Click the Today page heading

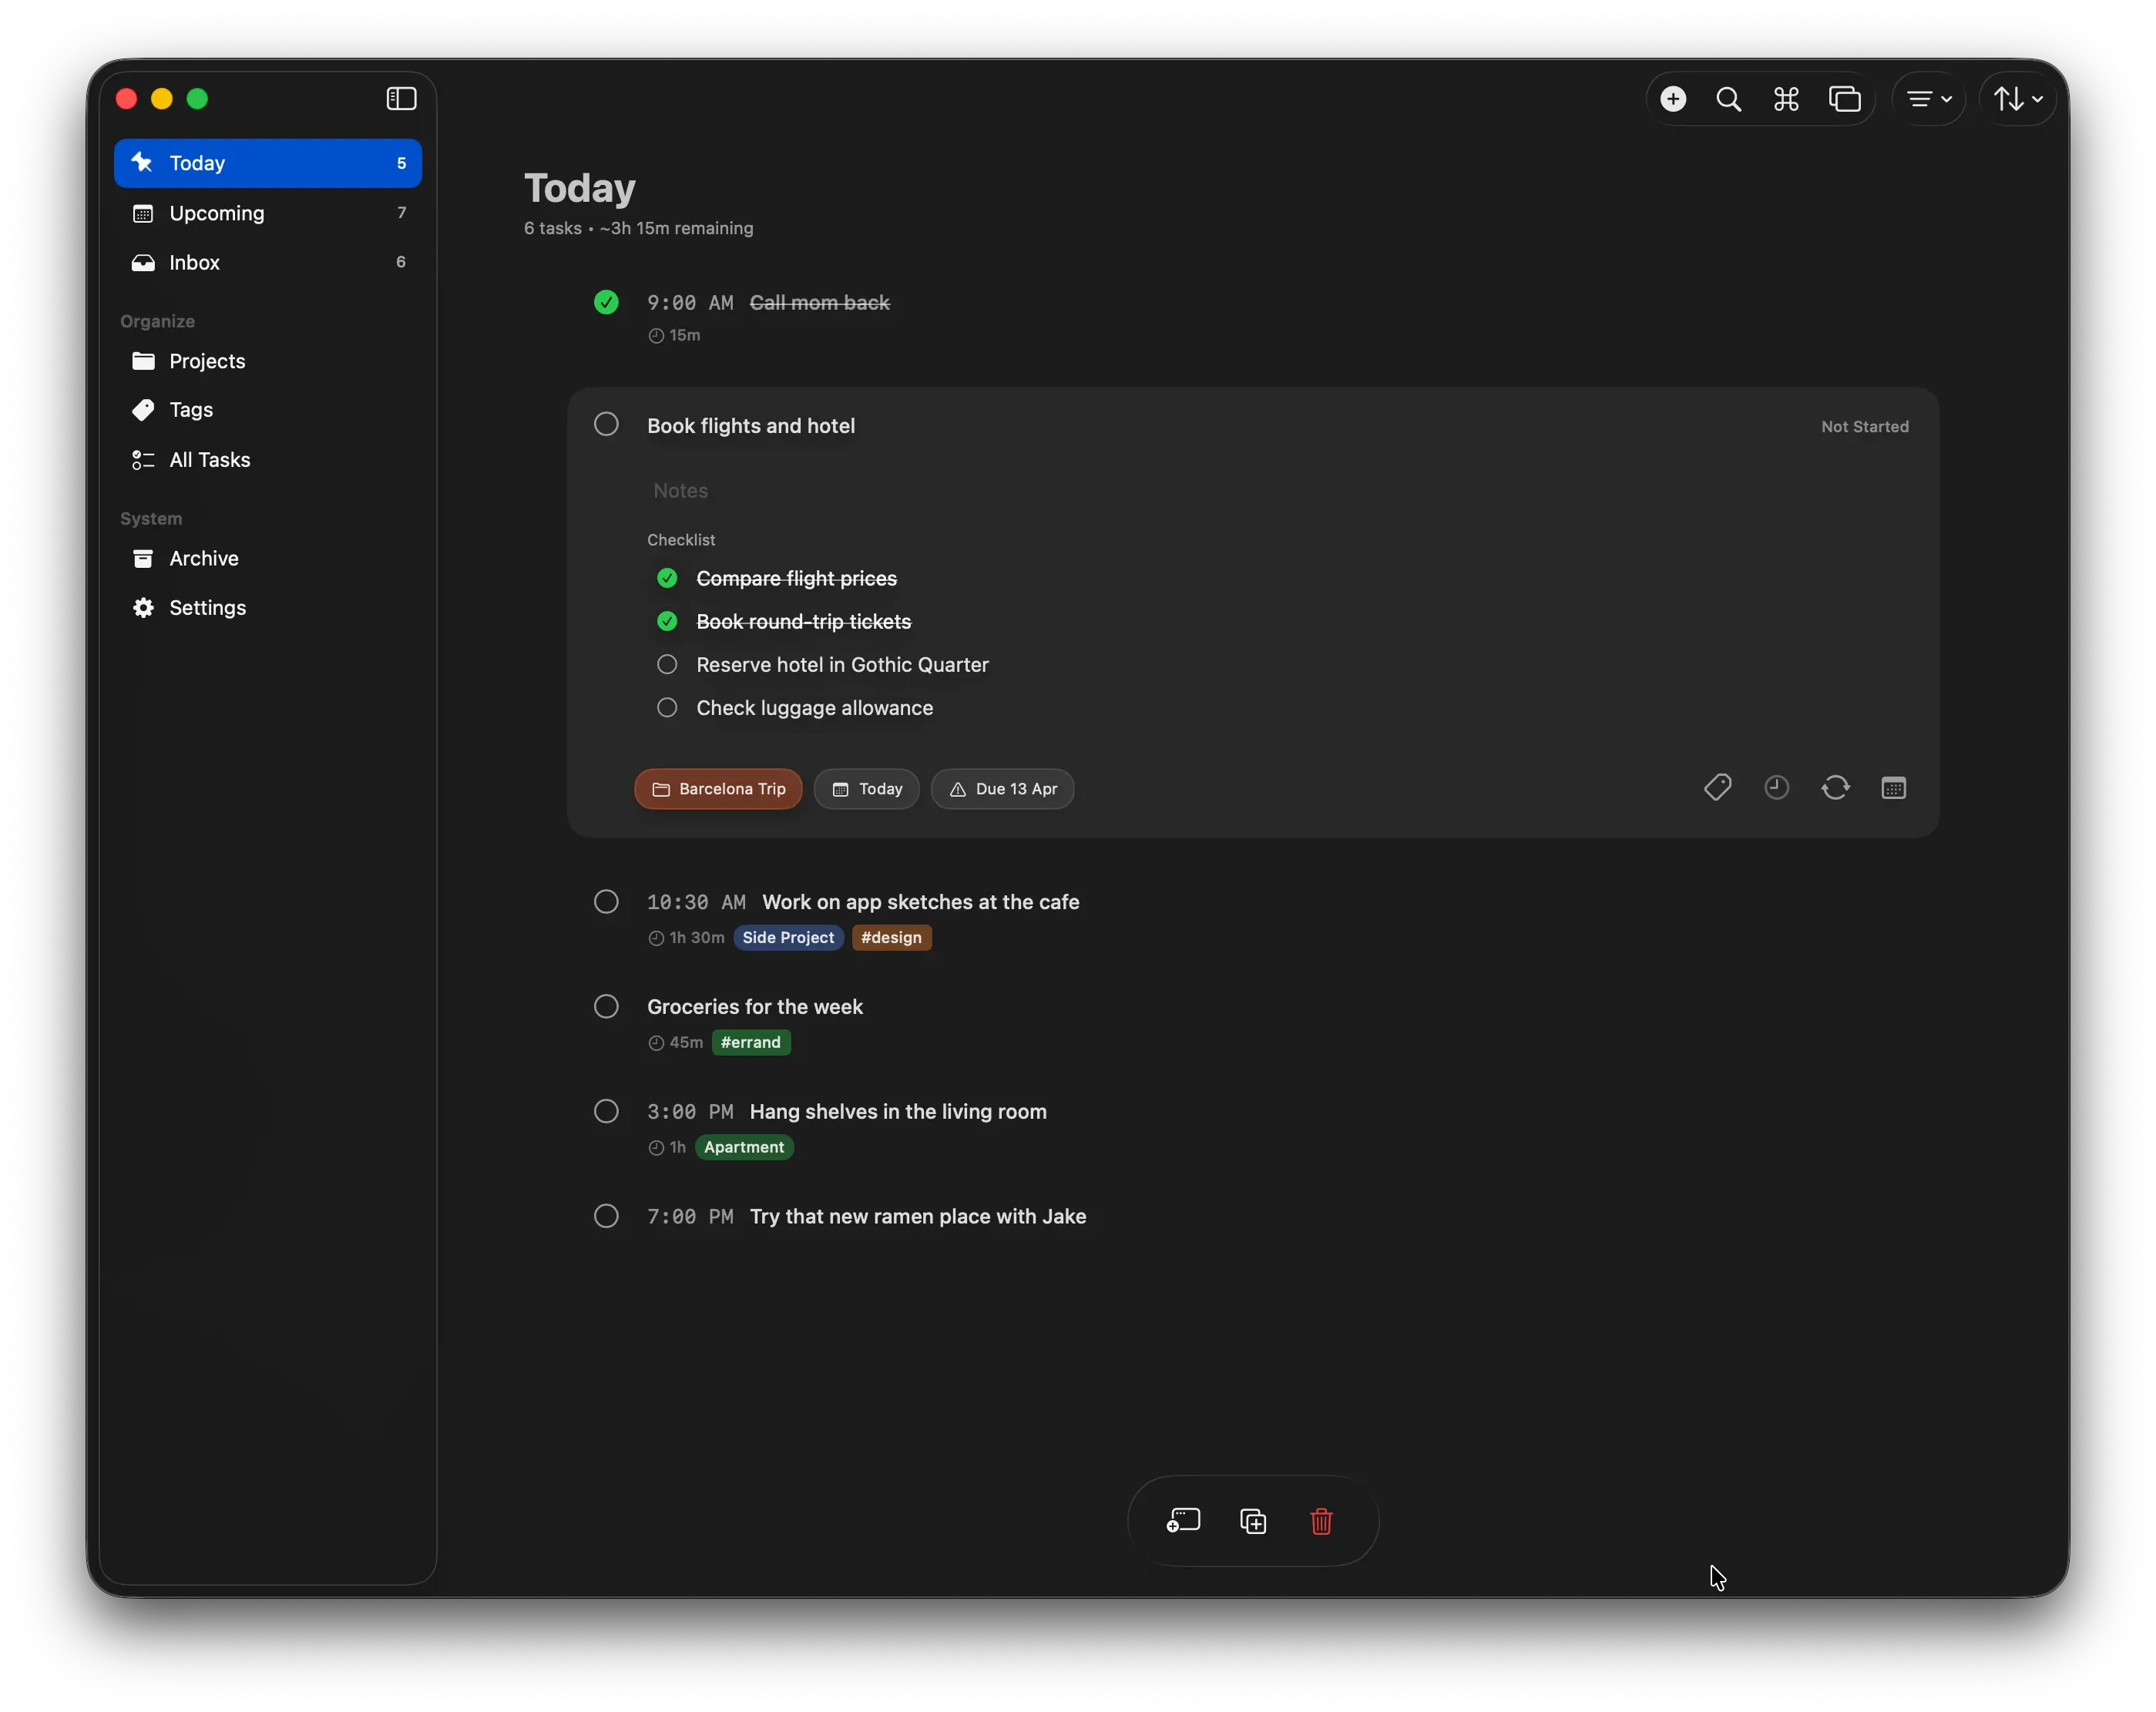(x=580, y=188)
